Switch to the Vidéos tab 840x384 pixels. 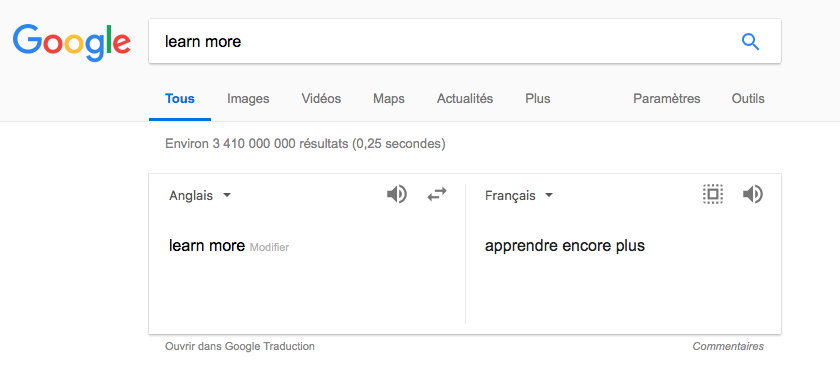321,99
